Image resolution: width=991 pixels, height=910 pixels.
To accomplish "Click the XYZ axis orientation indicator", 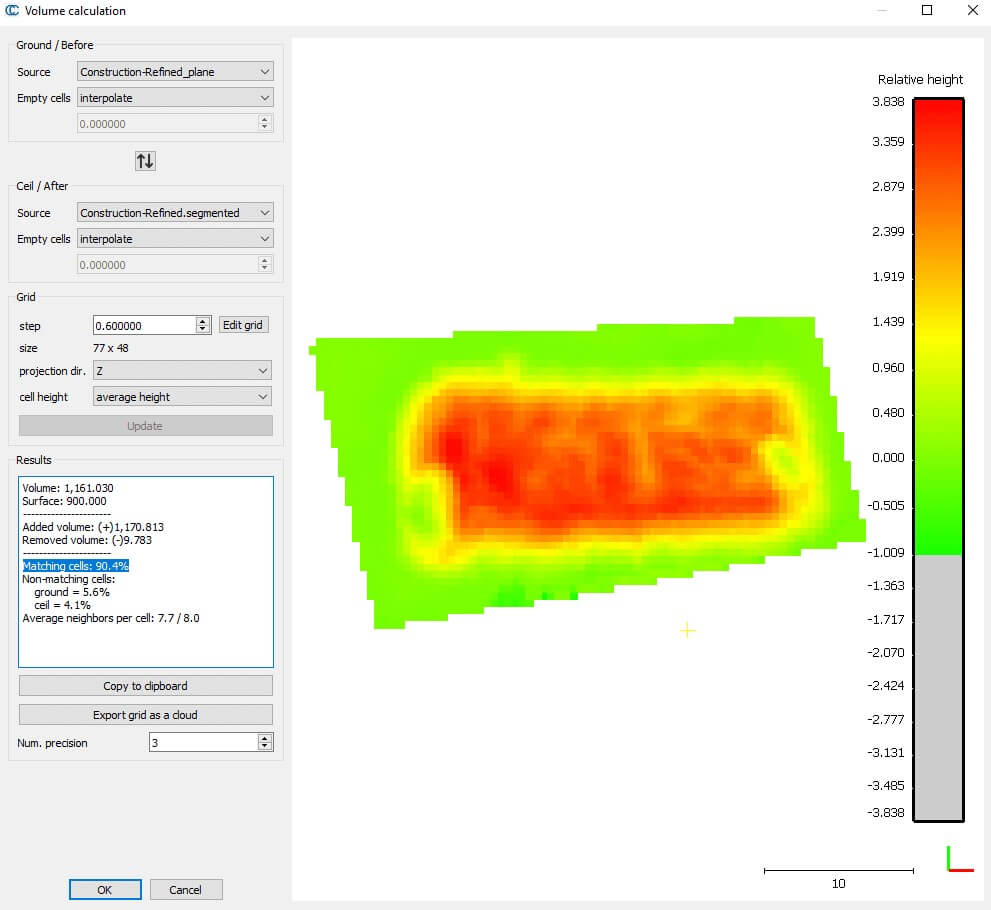I will [x=958, y=860].
